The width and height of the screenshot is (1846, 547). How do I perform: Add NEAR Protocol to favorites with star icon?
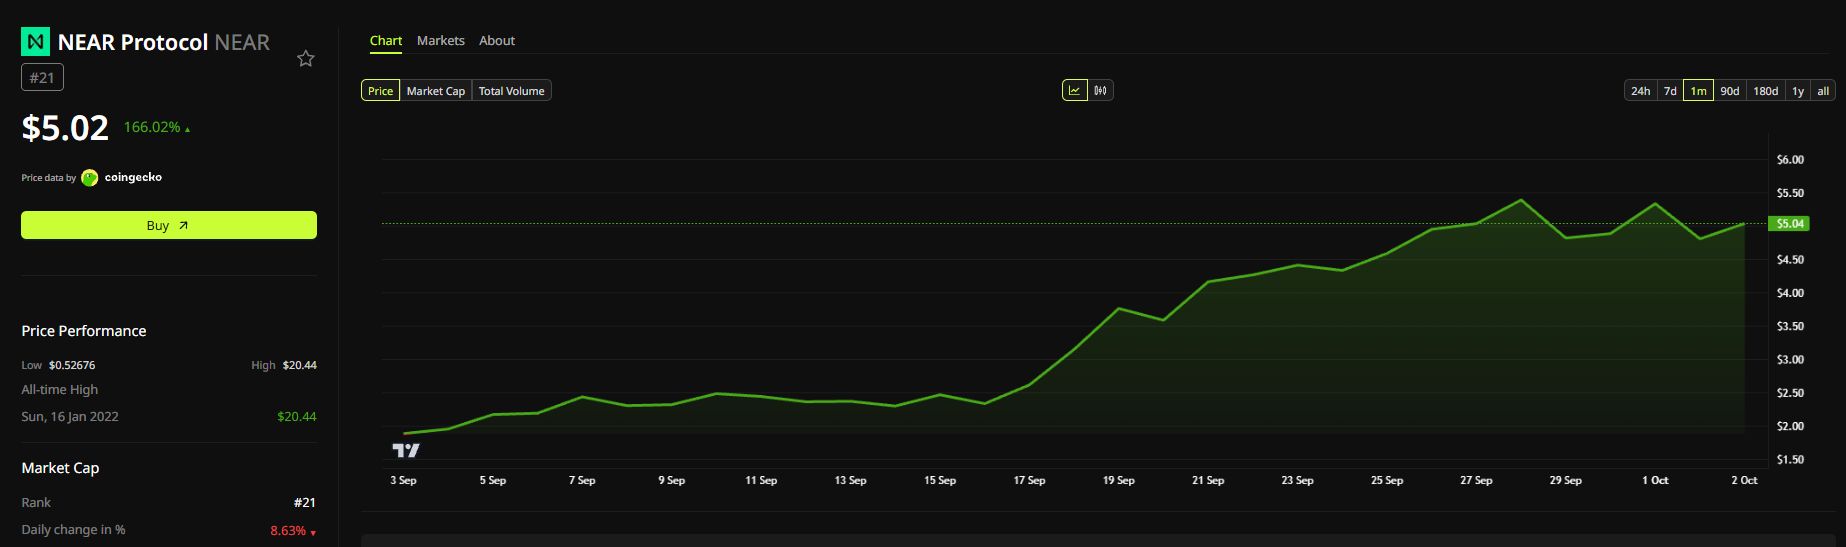point(306,59)
